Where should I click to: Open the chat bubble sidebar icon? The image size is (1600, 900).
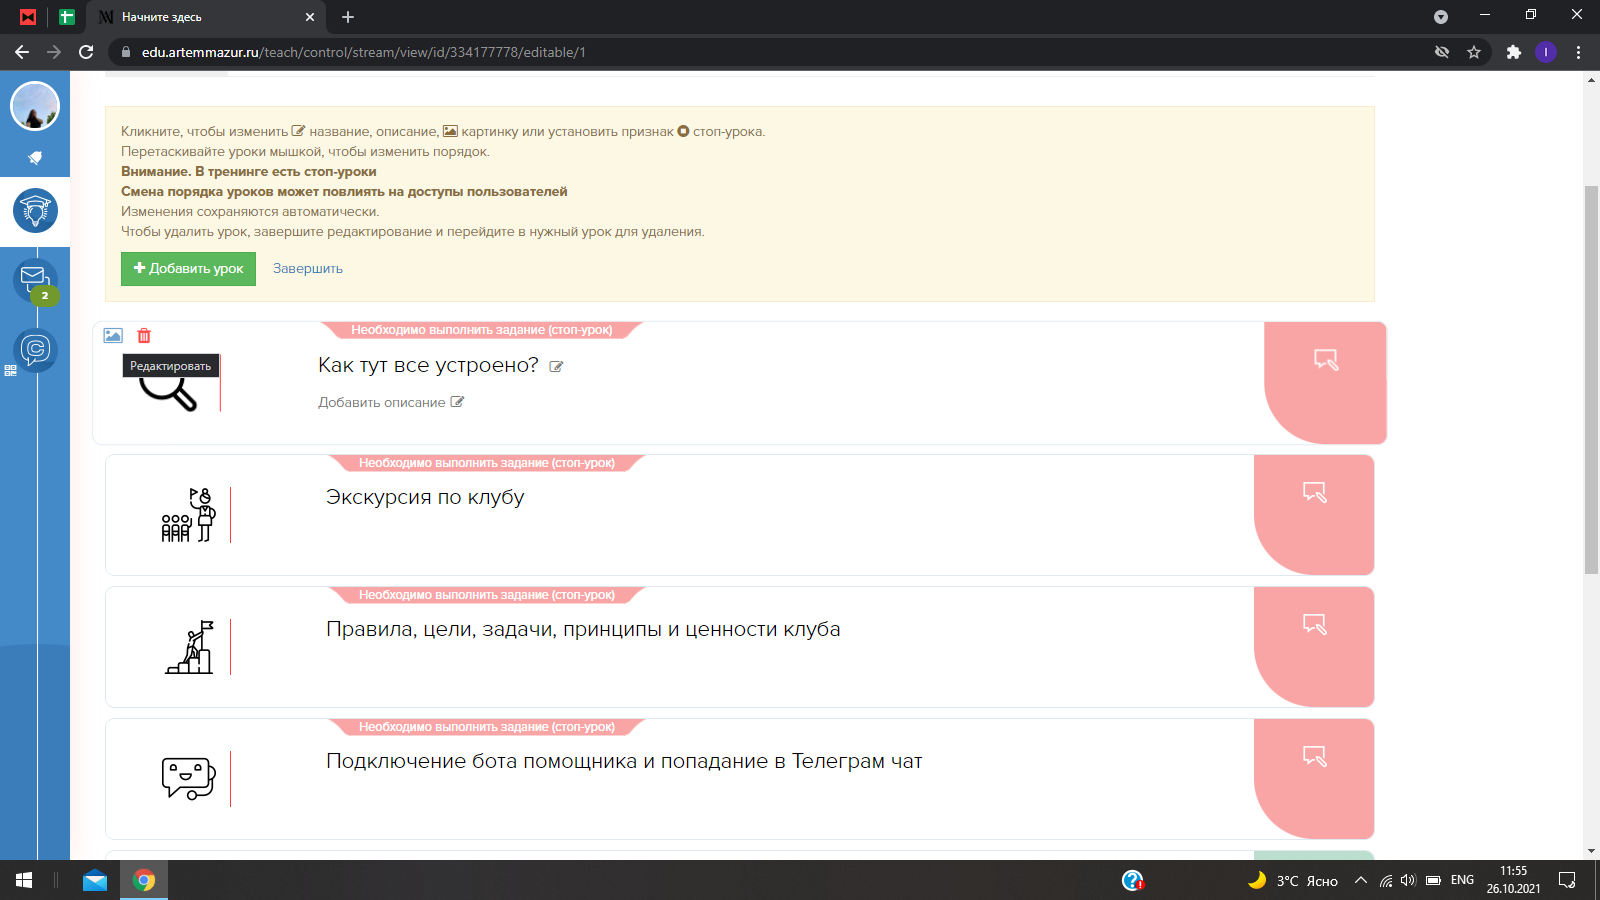[35, 349]
